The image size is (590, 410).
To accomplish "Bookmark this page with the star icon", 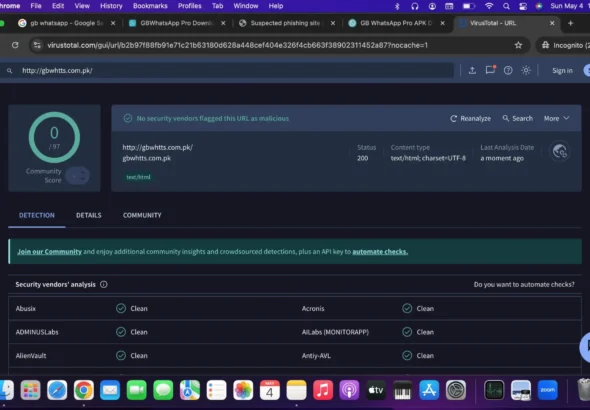I will tap(518, 45).
